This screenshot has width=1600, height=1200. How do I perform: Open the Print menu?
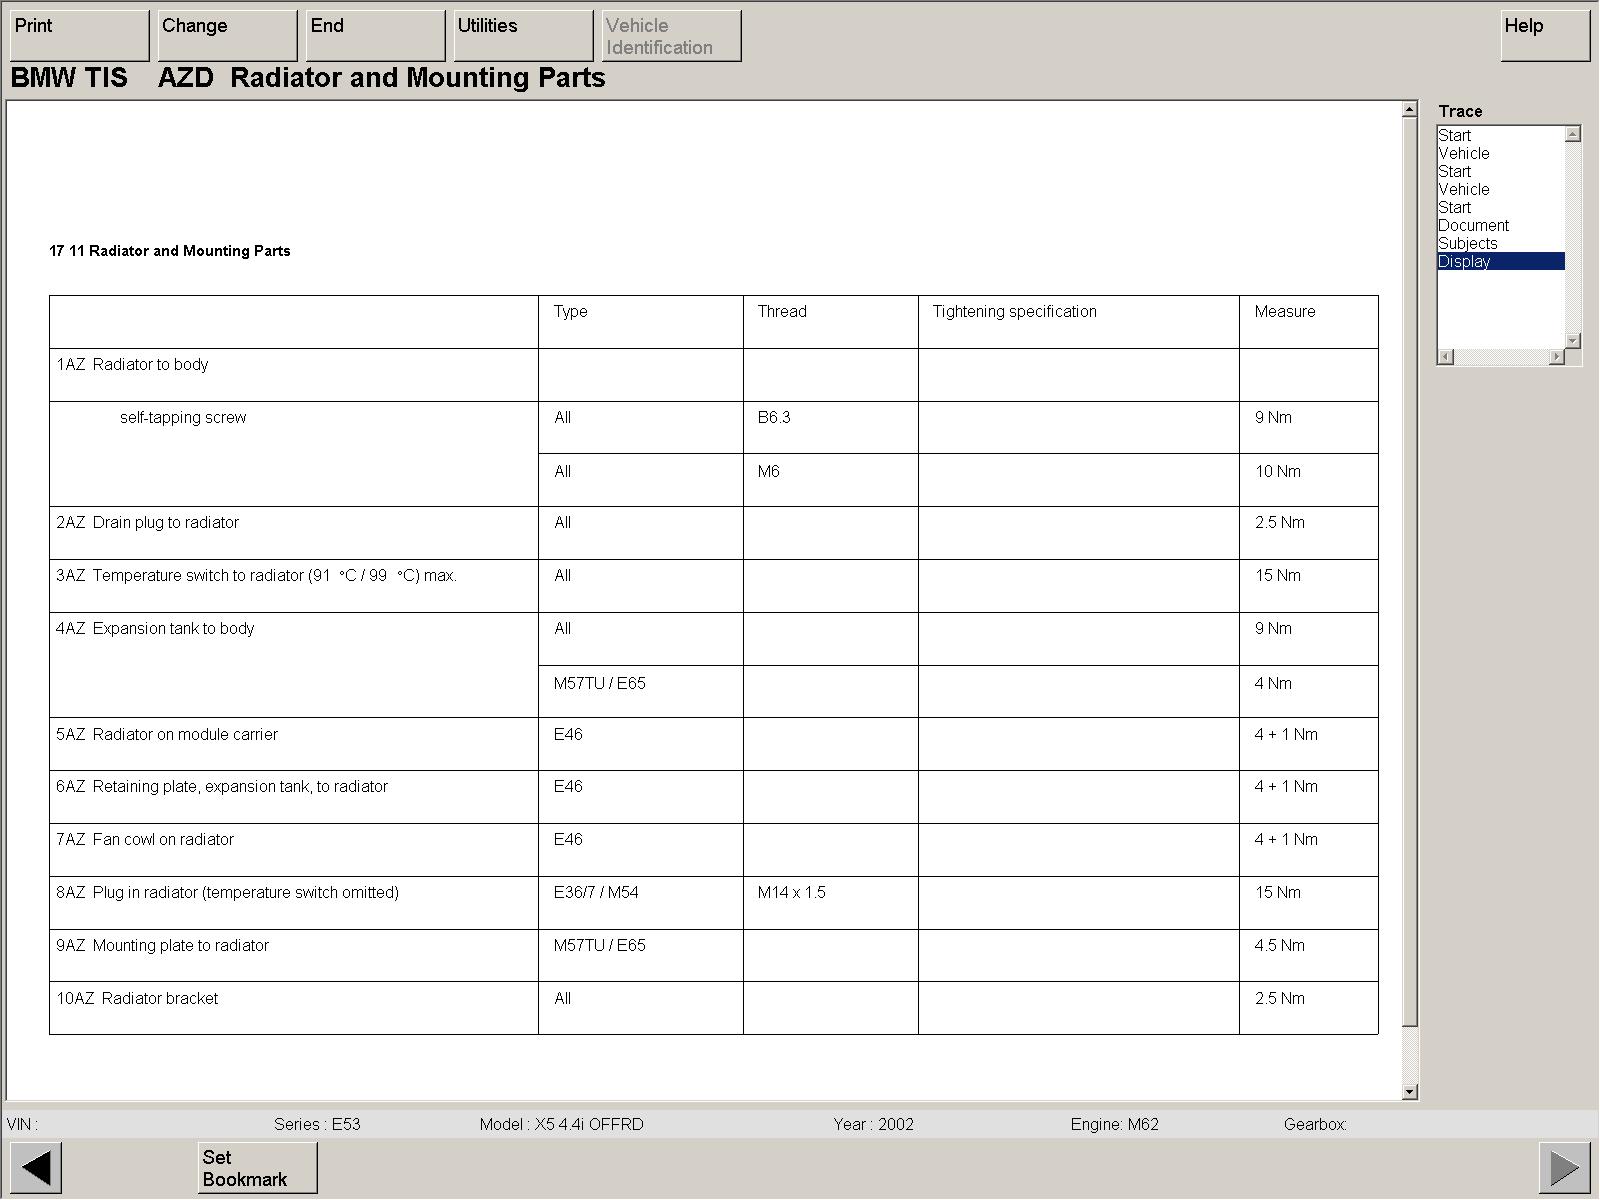point(79,36)
